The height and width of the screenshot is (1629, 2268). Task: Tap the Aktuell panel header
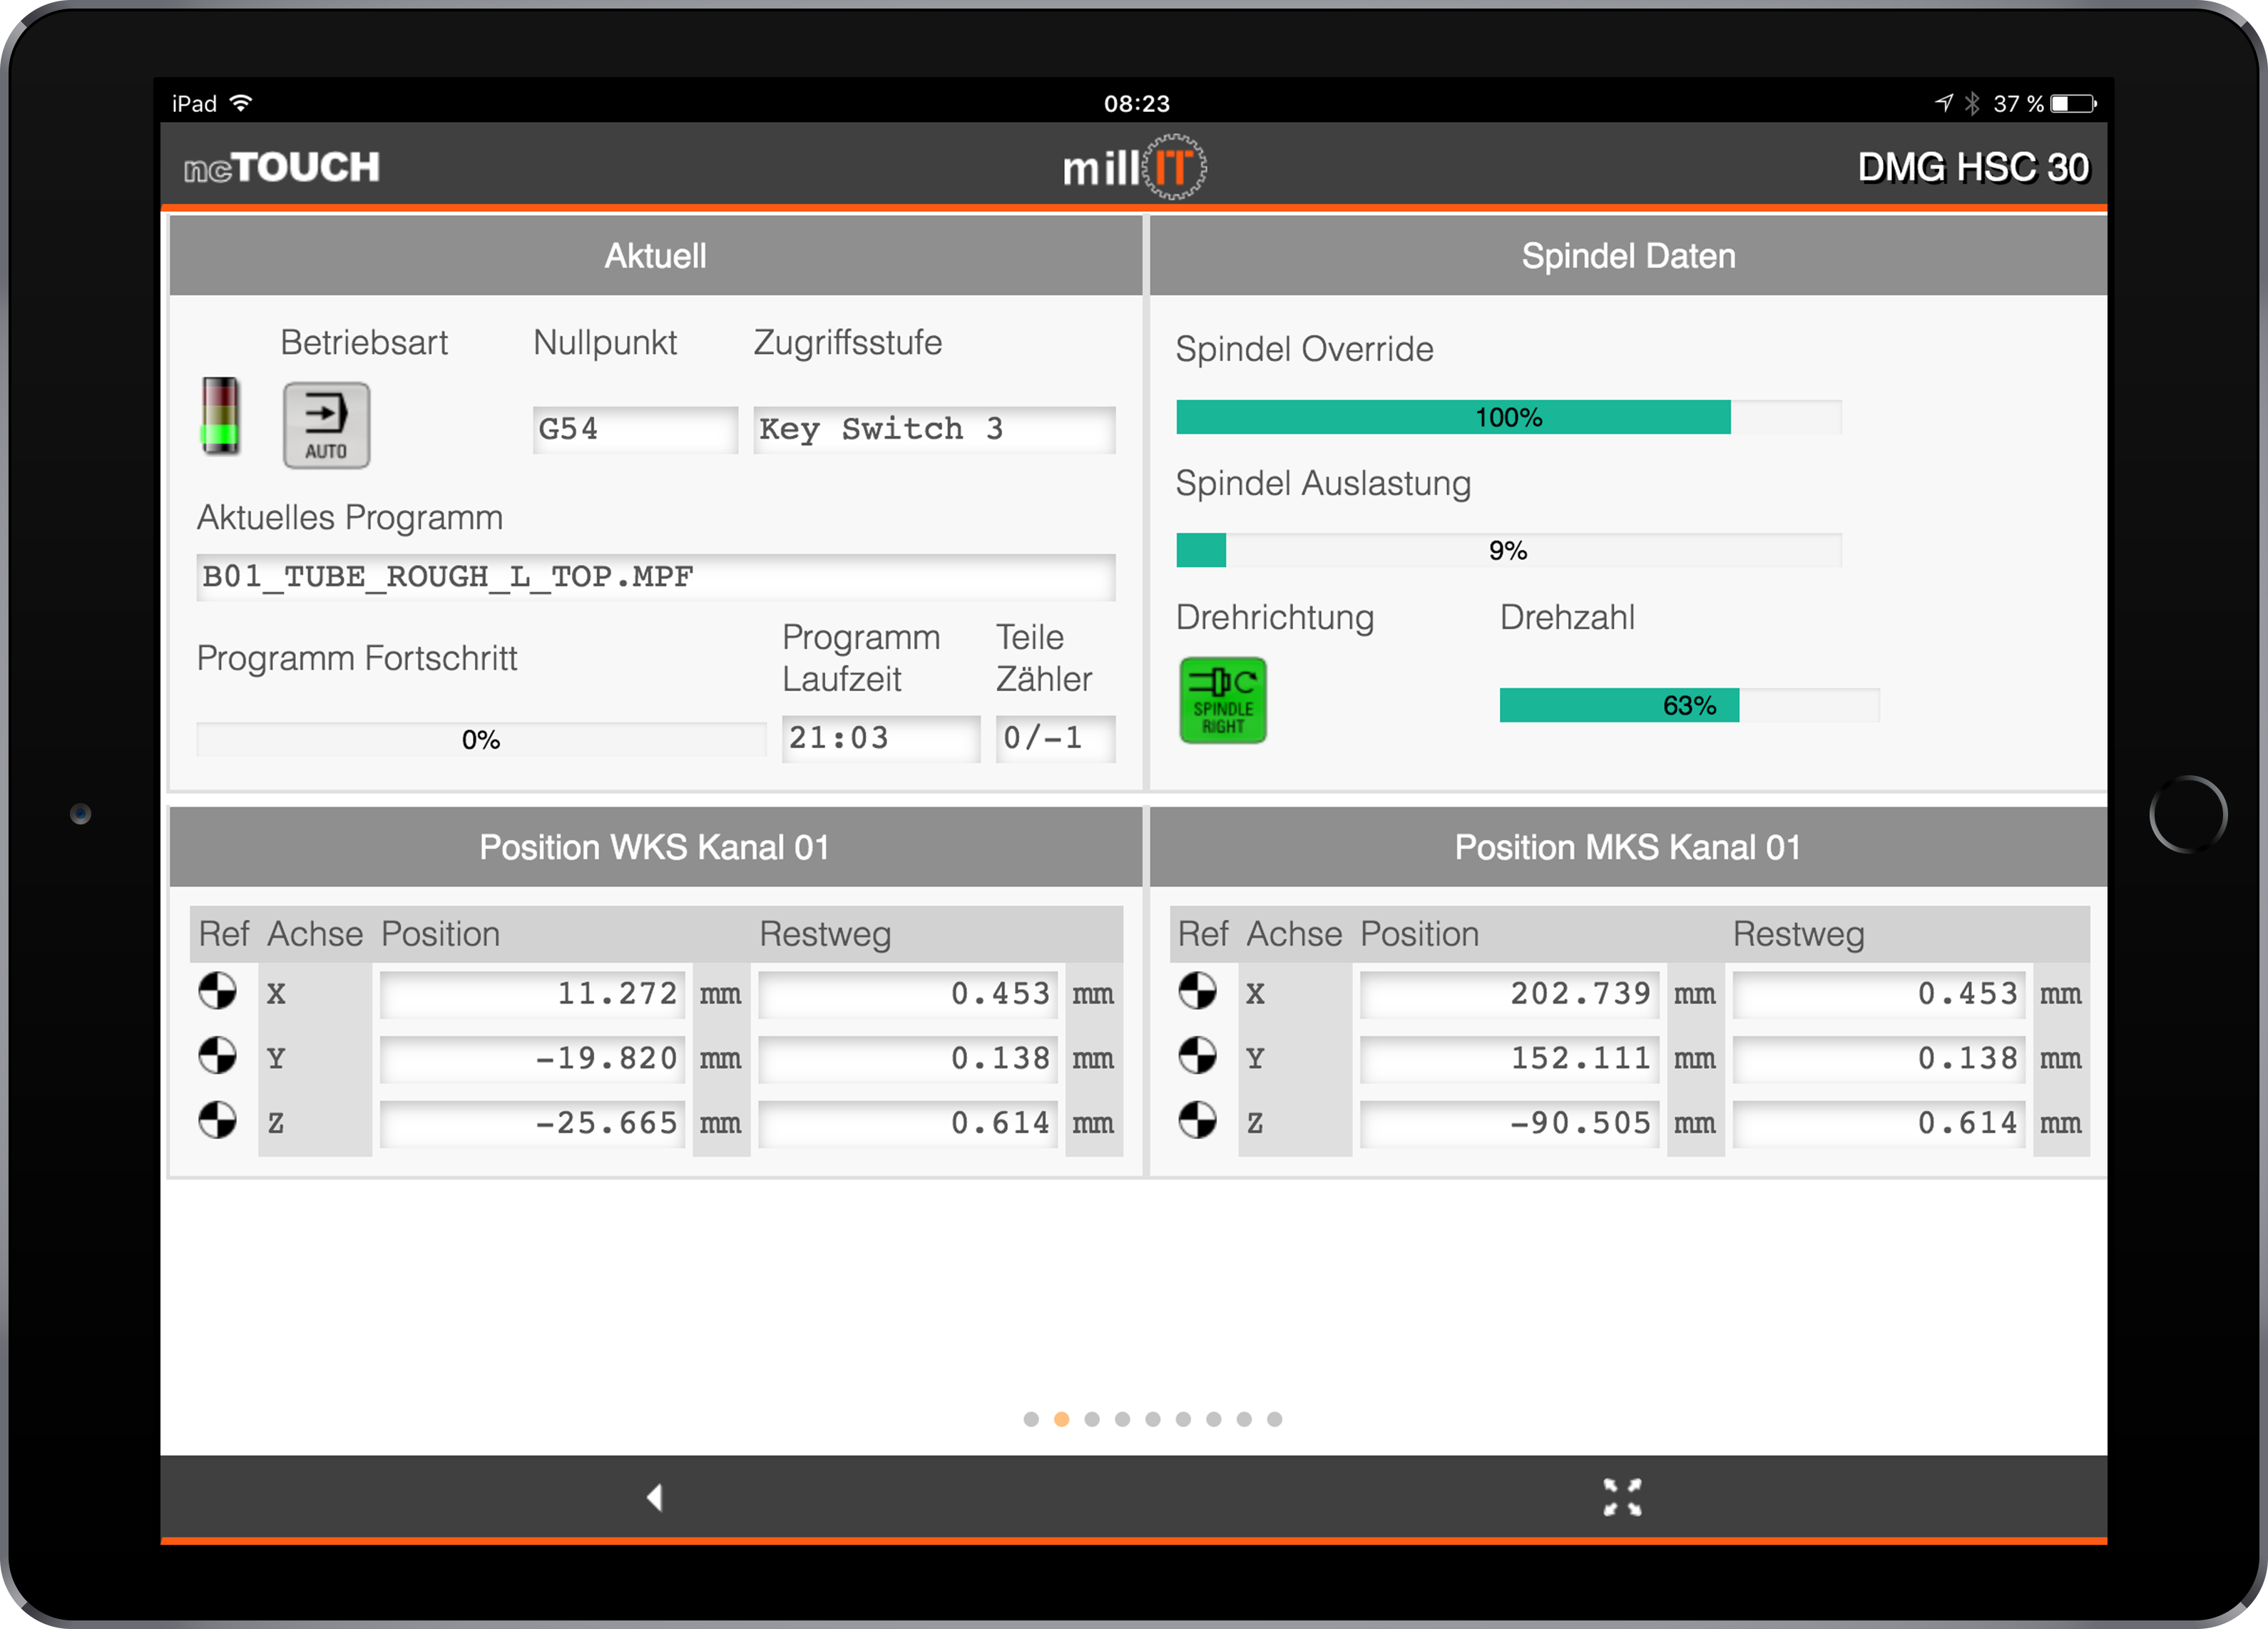point(655,255)
